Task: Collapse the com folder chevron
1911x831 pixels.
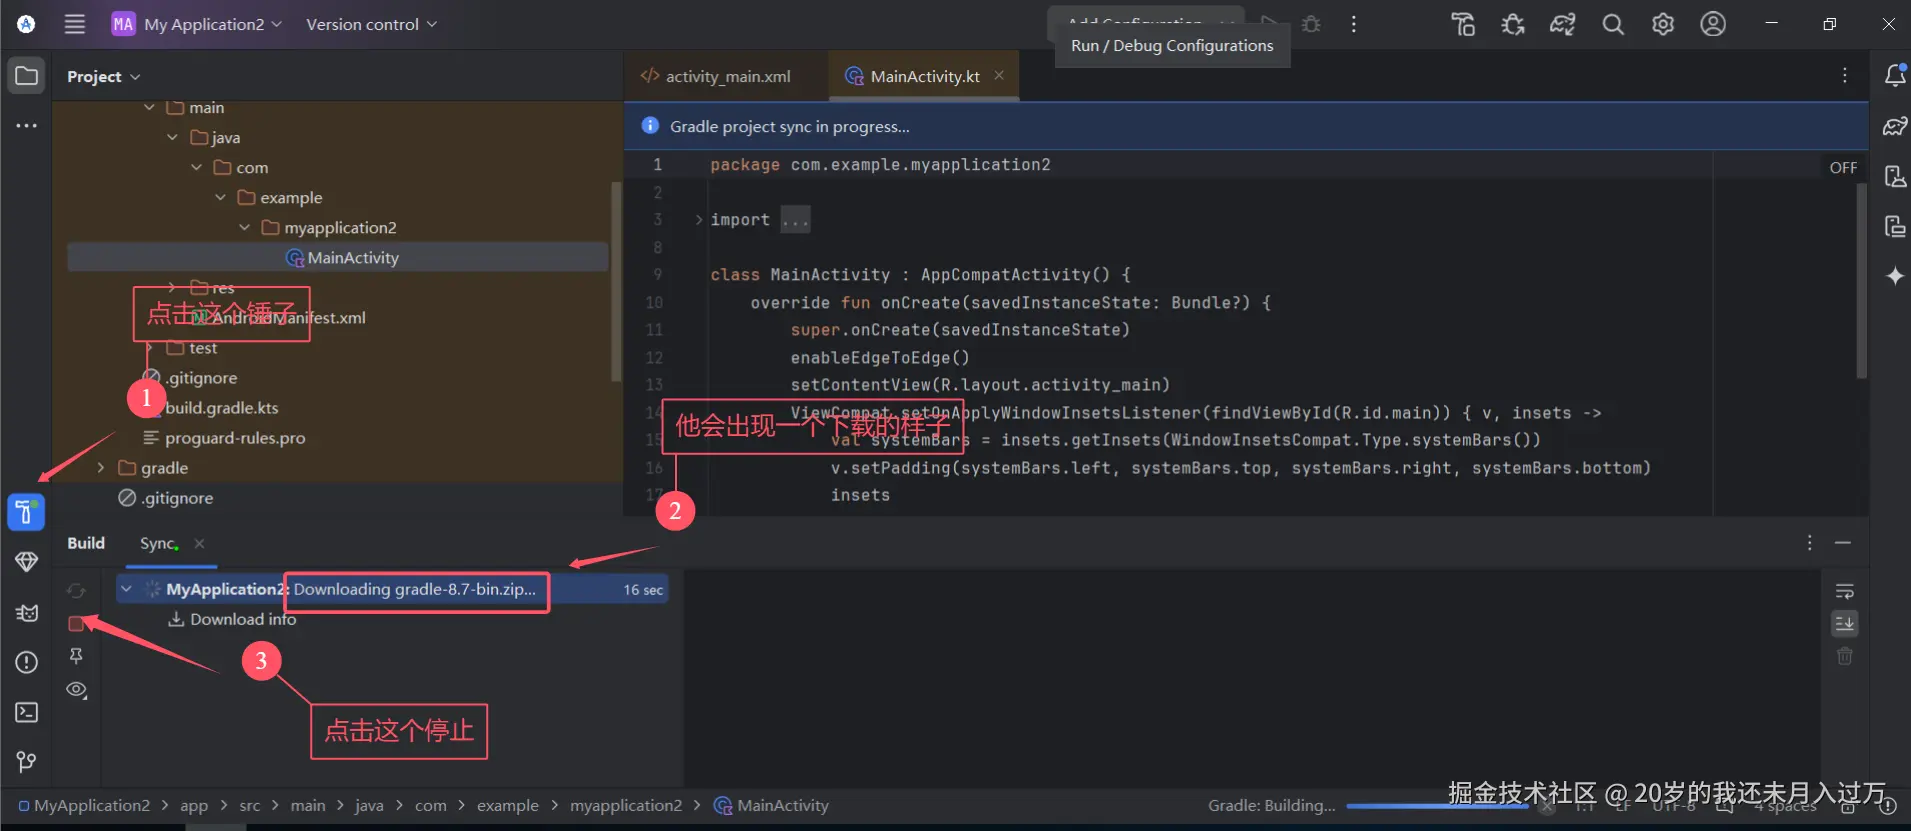Action: 196,167
